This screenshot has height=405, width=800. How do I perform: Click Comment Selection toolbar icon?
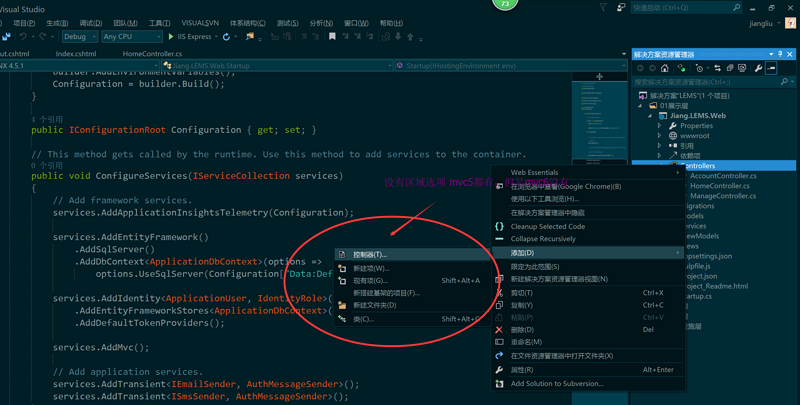point(304,36)
